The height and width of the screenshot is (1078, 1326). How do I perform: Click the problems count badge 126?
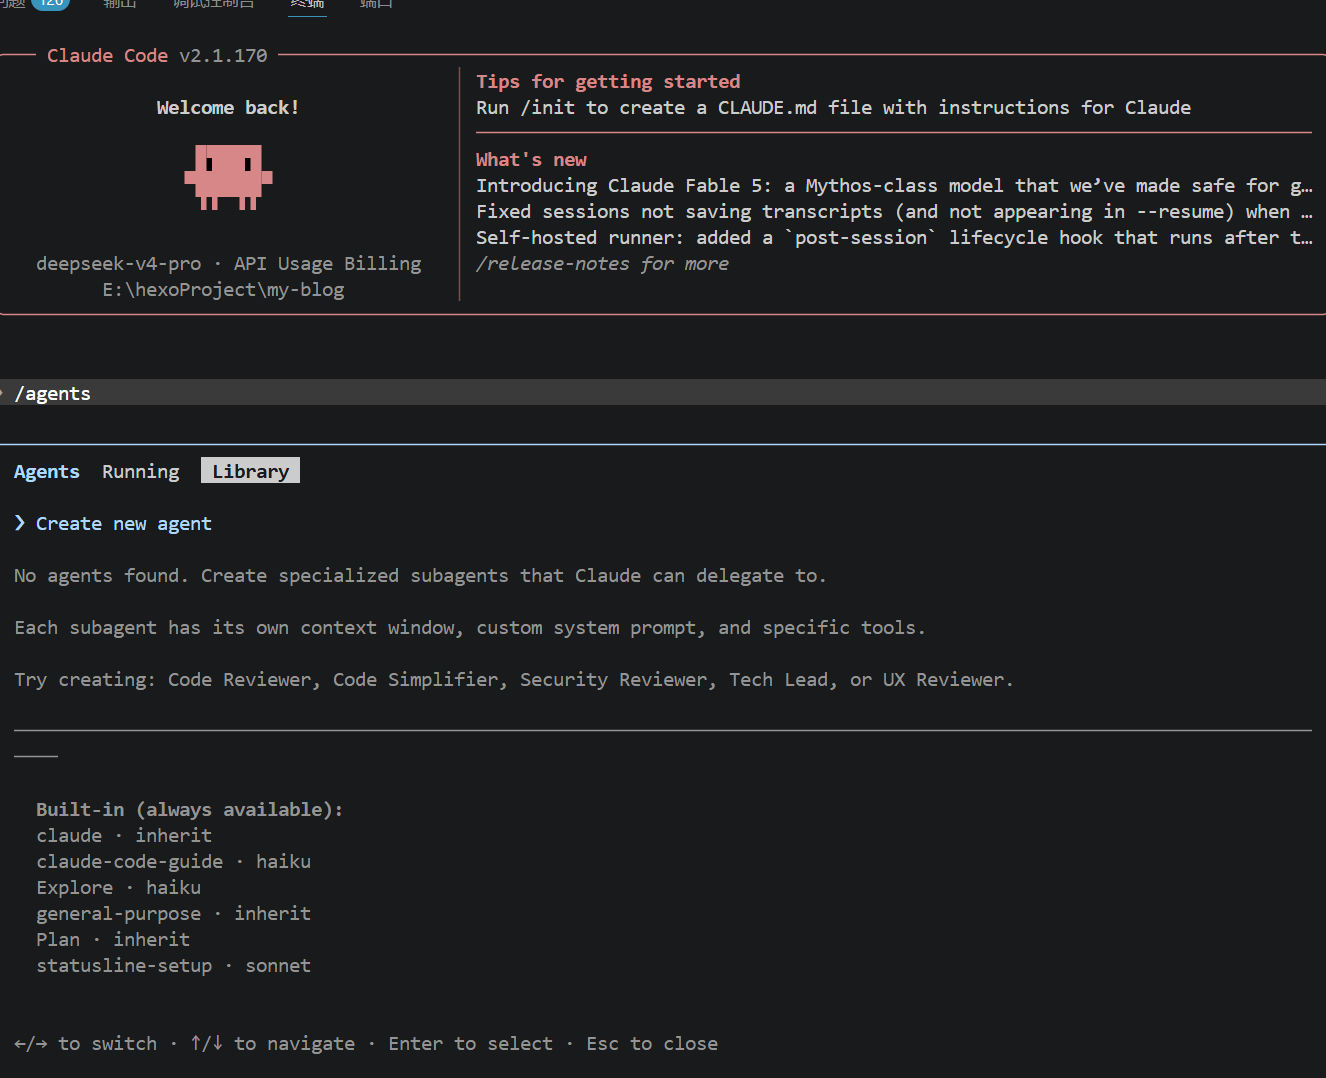click(x=50, y=4)
